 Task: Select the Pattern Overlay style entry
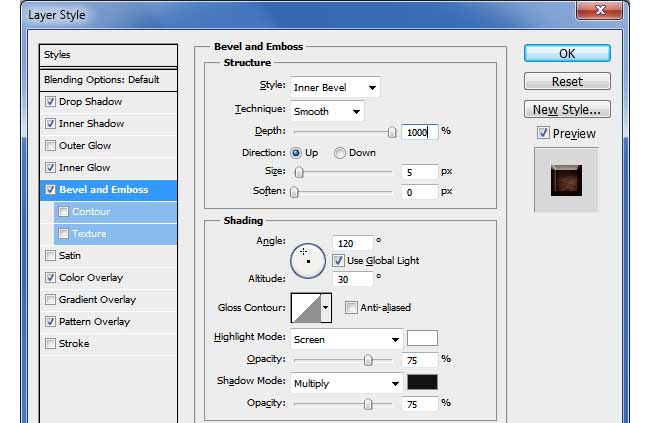[95, 322]
